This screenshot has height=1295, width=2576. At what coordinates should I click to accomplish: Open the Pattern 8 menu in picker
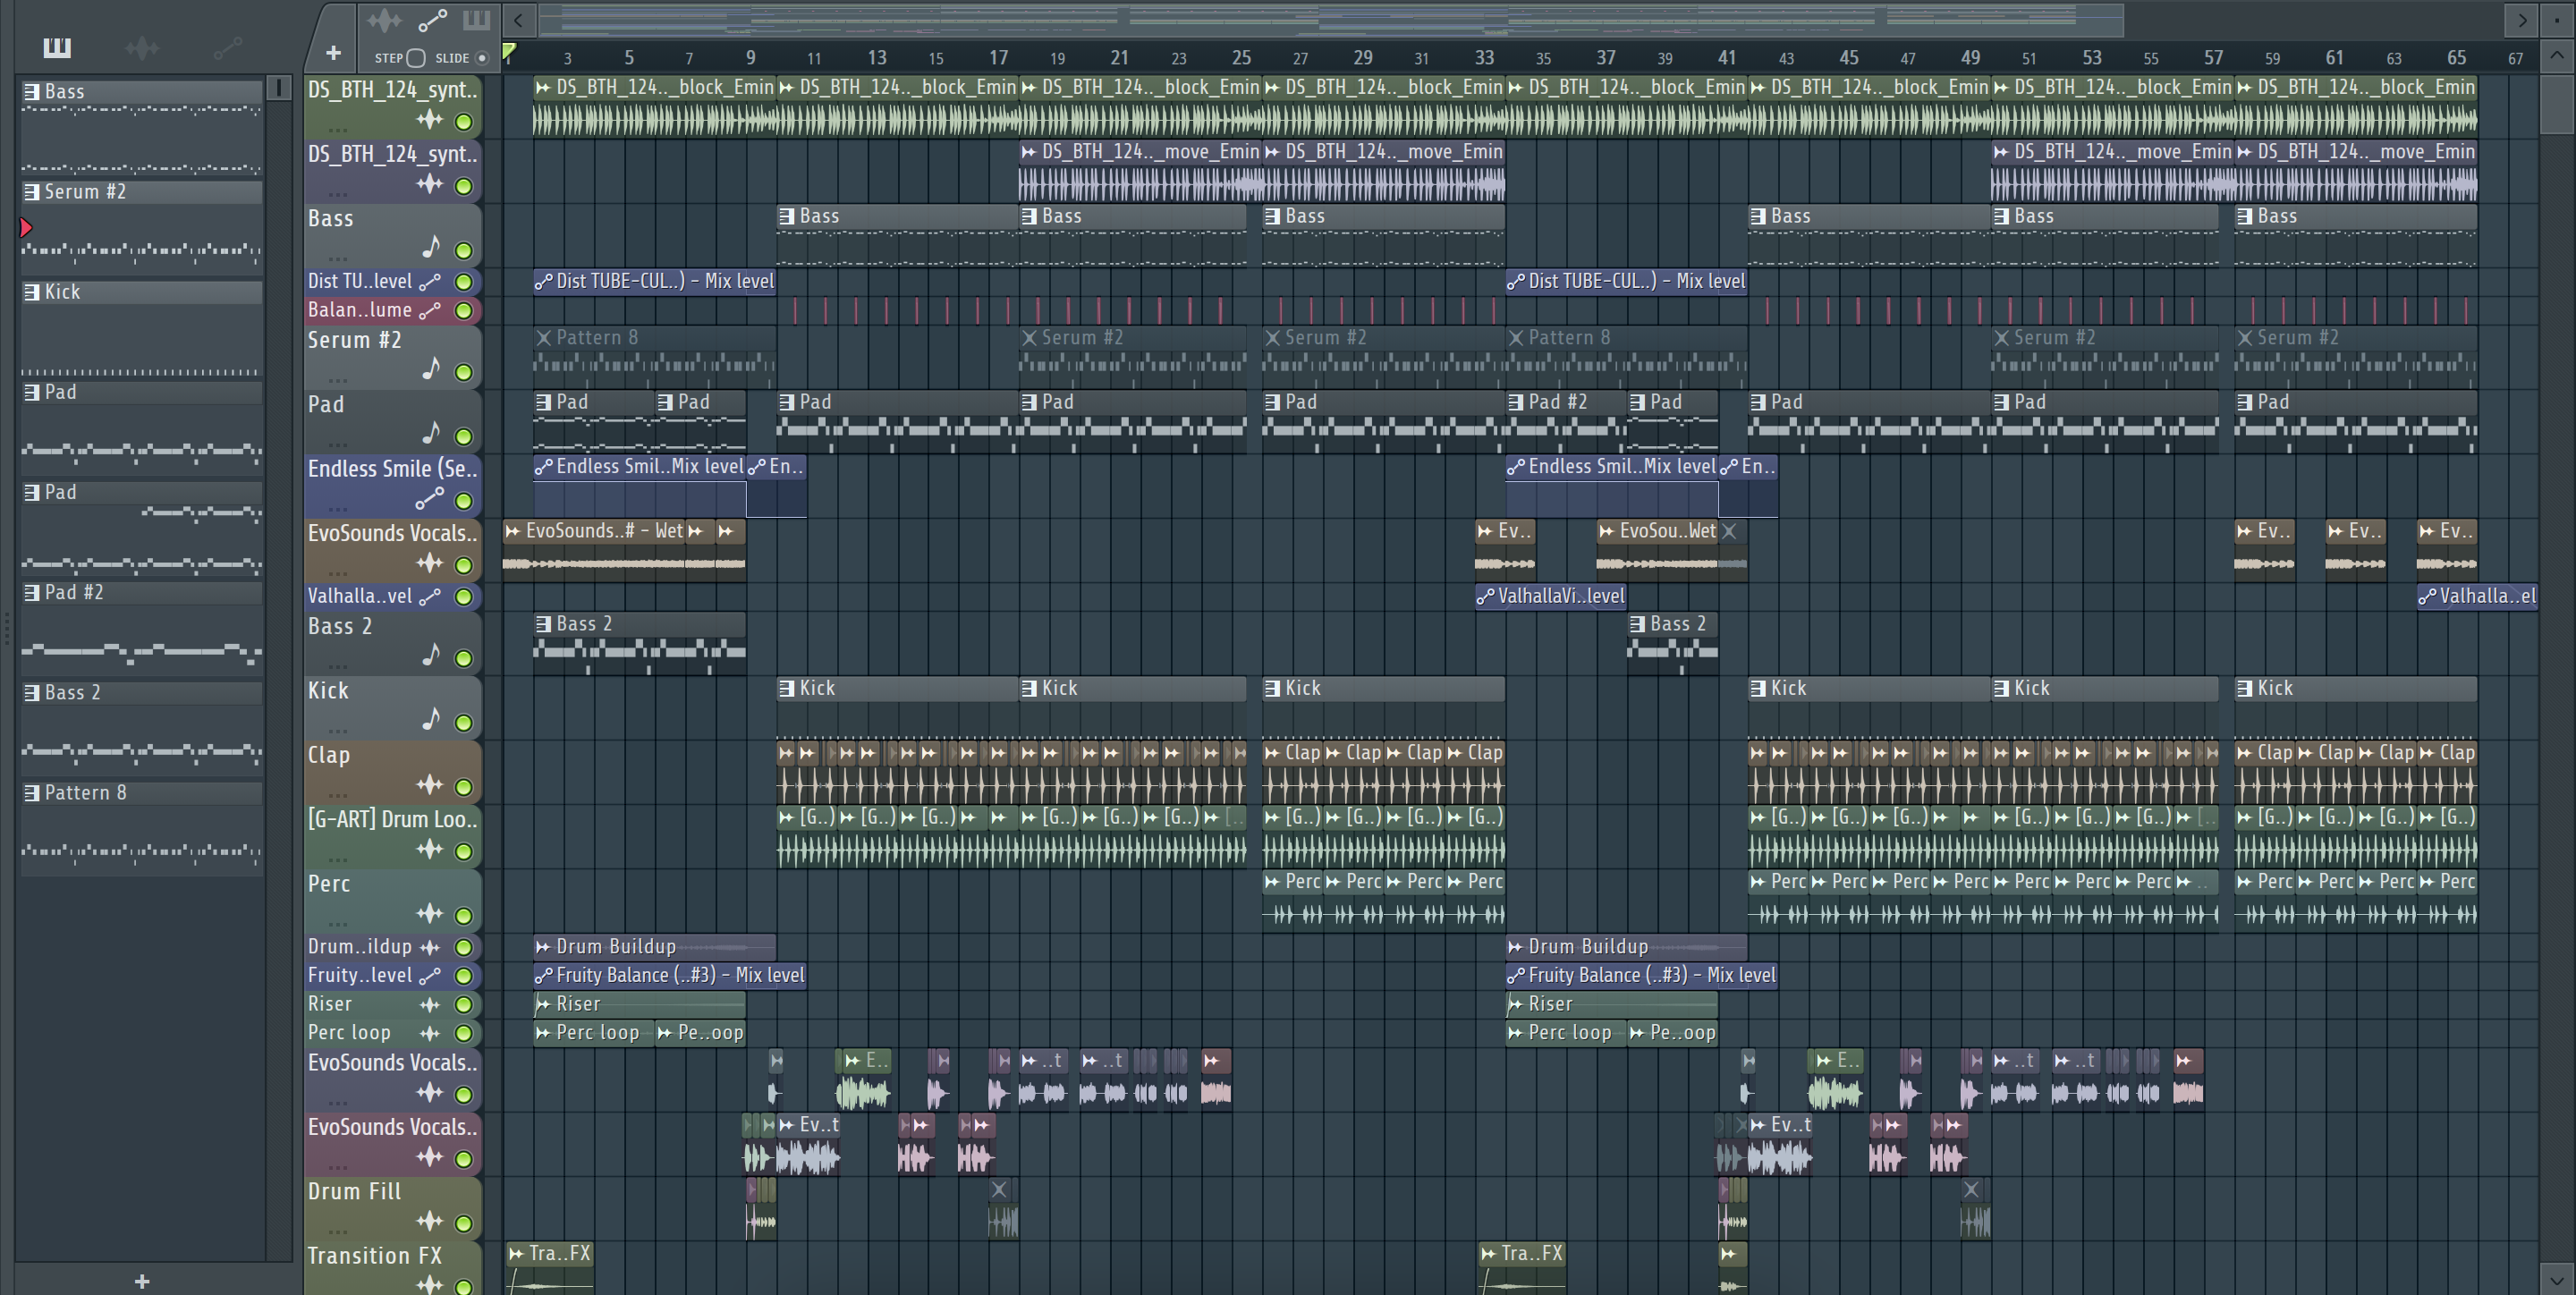click(x=32, y=792)
